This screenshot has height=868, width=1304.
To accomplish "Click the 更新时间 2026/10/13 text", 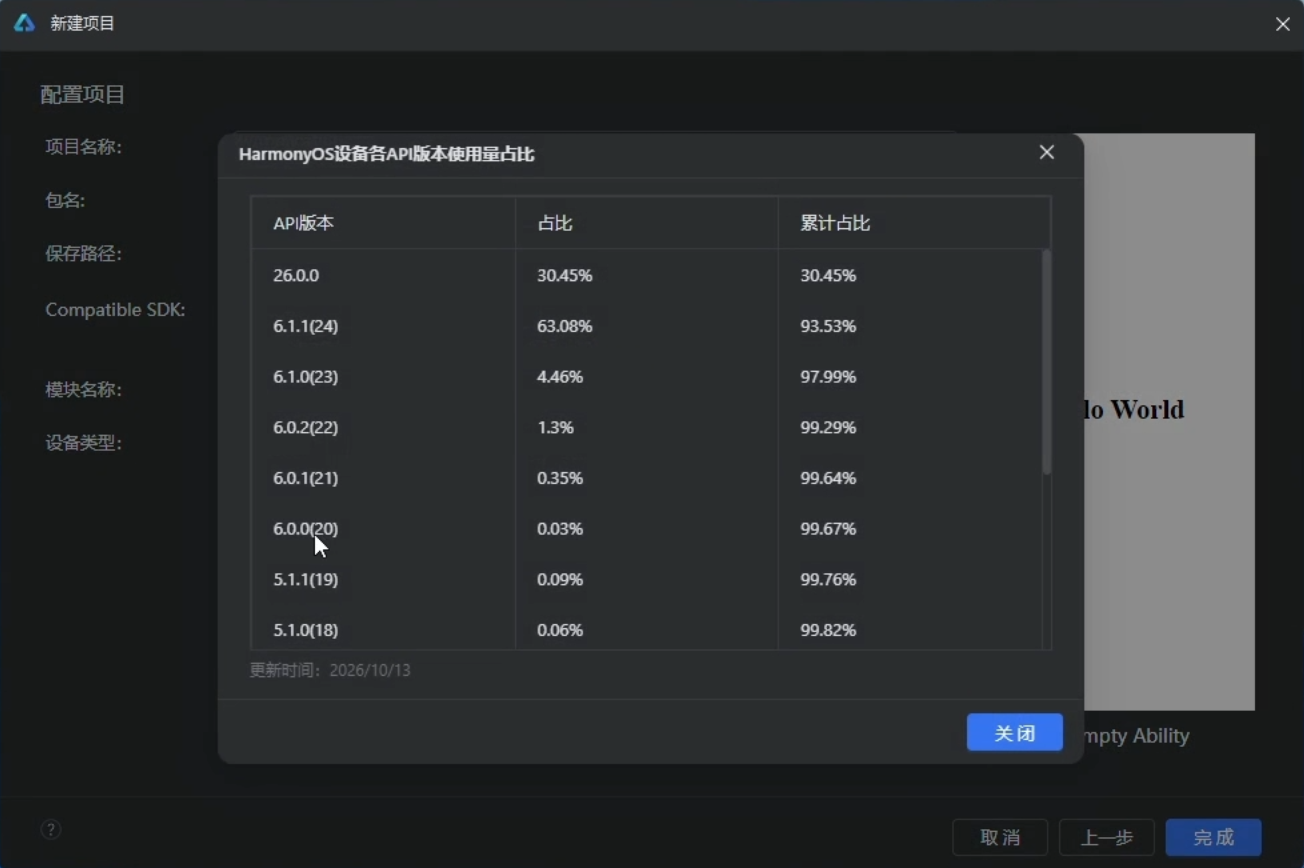I will tap(330, 670).
